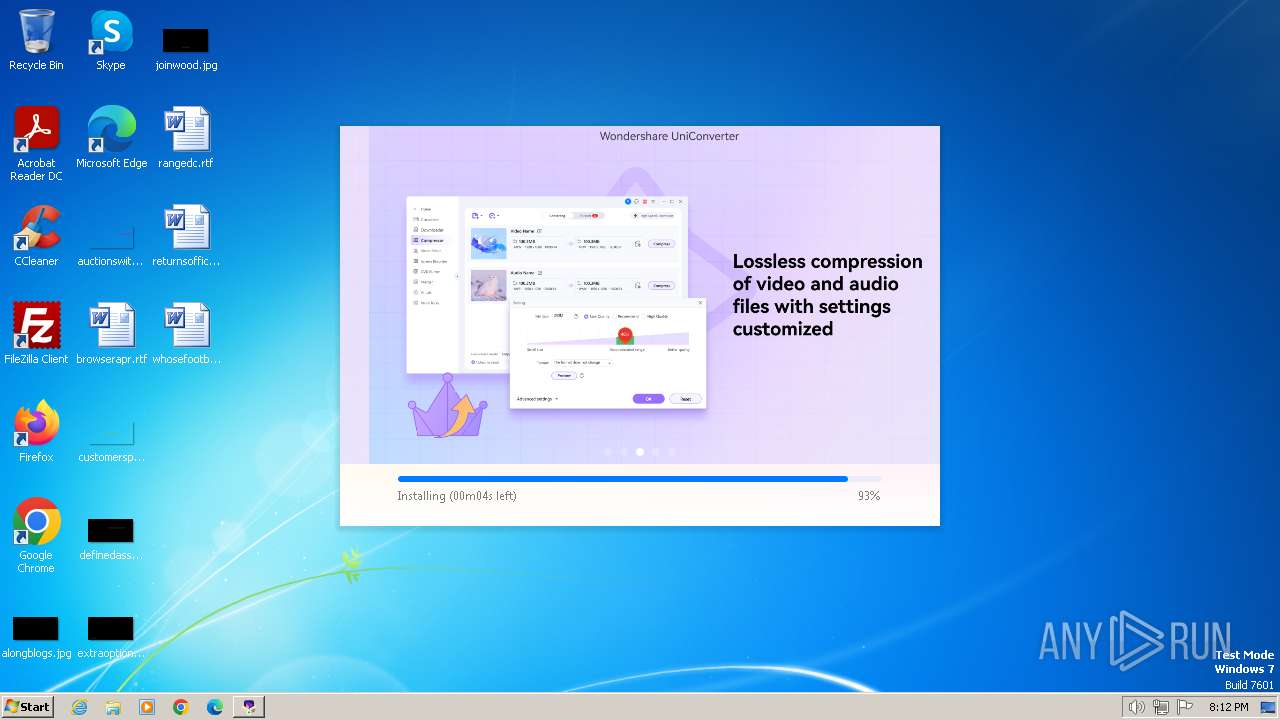The width and height of the screenshot is (1280, 720).
Task: Switch to the UniConverter installer taskbar button
Action: 249,707
